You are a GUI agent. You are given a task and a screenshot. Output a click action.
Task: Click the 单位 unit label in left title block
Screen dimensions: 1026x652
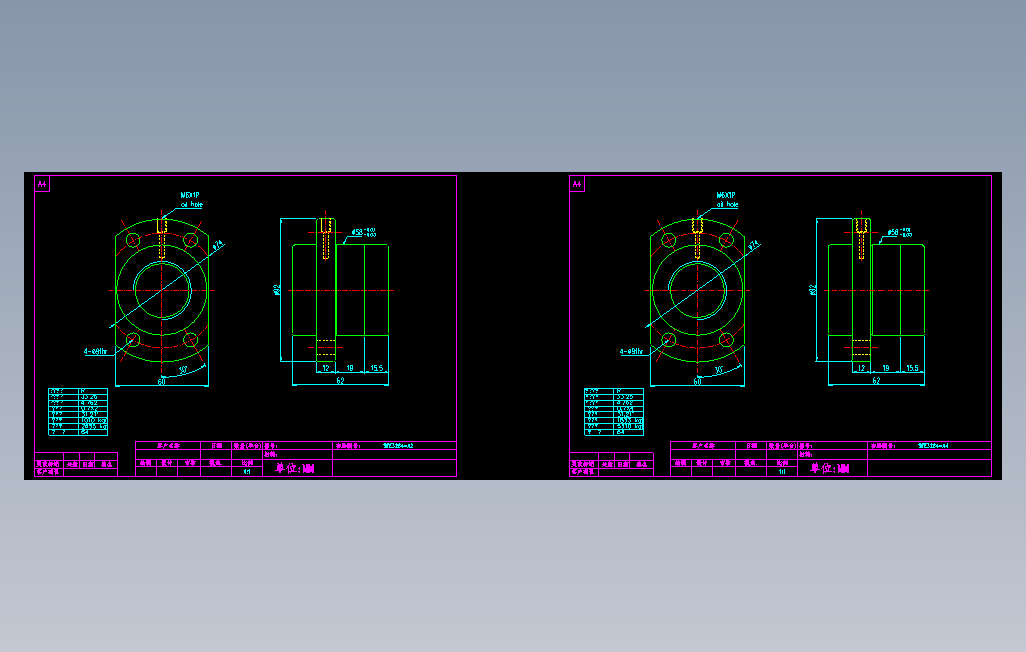point(294,468)
